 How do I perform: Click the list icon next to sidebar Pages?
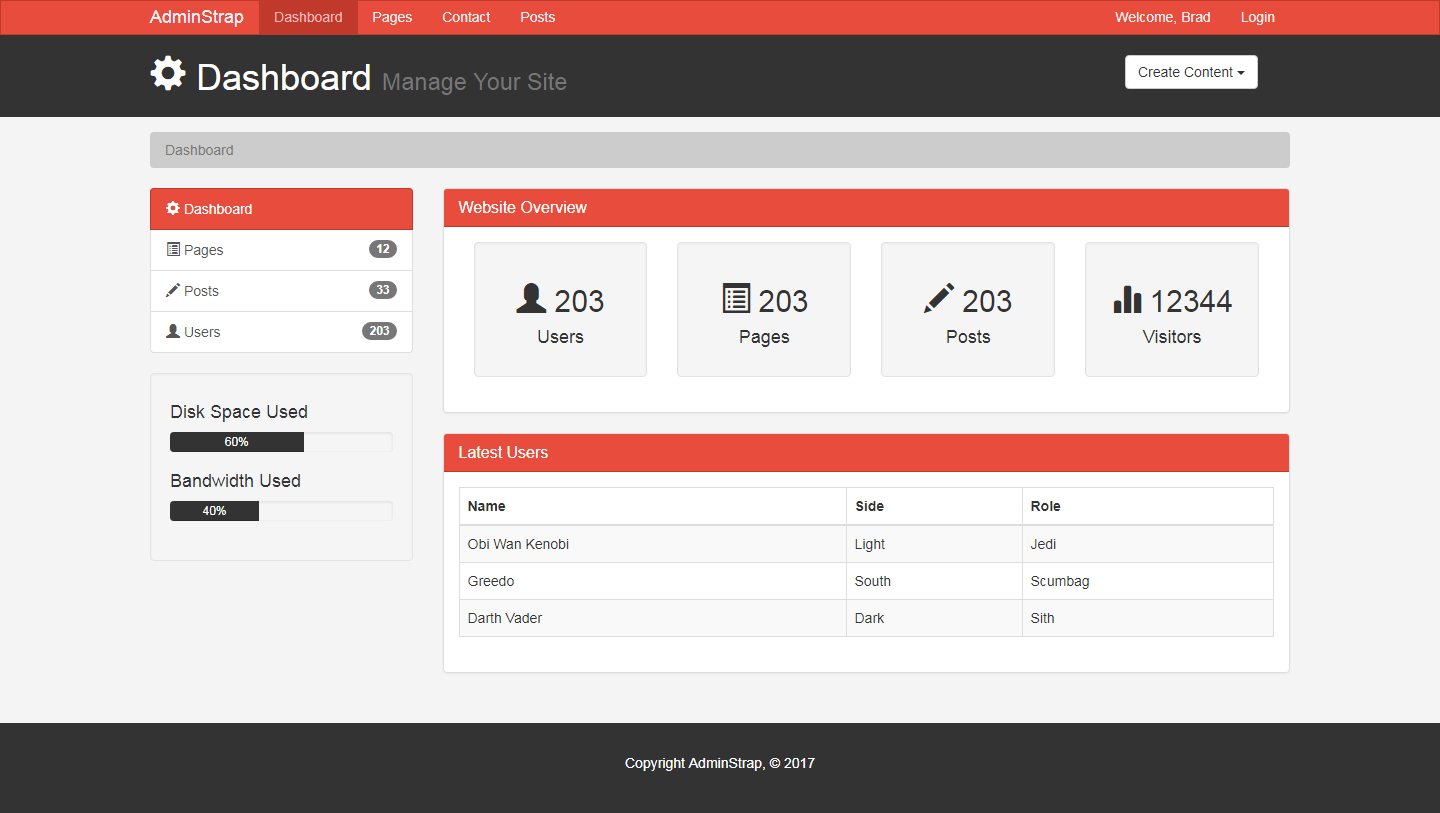173,249
